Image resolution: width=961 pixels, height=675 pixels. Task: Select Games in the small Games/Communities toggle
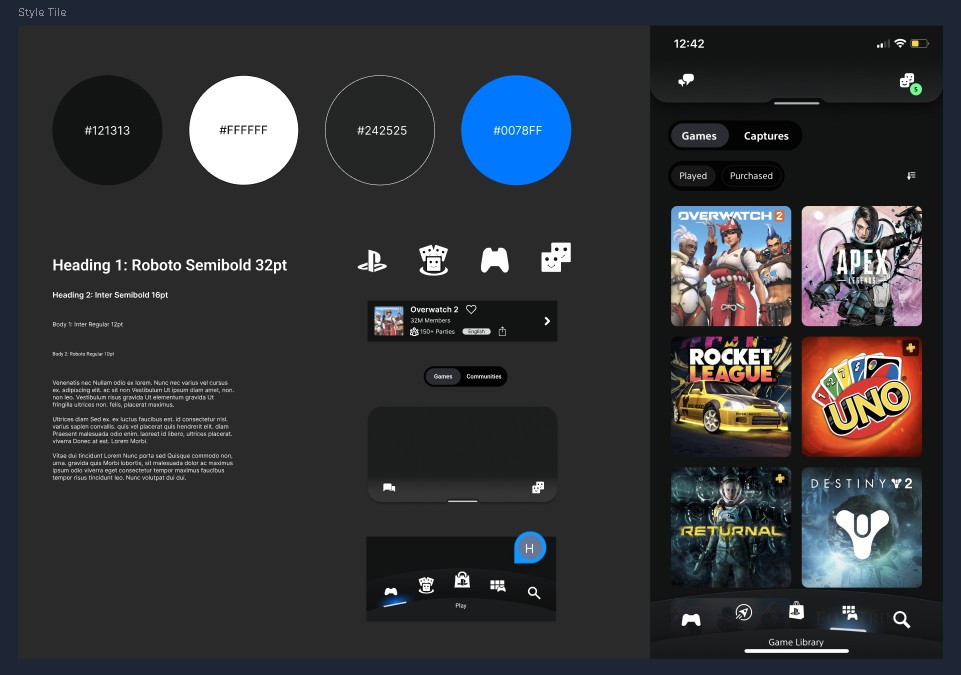(x=443, y=376)
